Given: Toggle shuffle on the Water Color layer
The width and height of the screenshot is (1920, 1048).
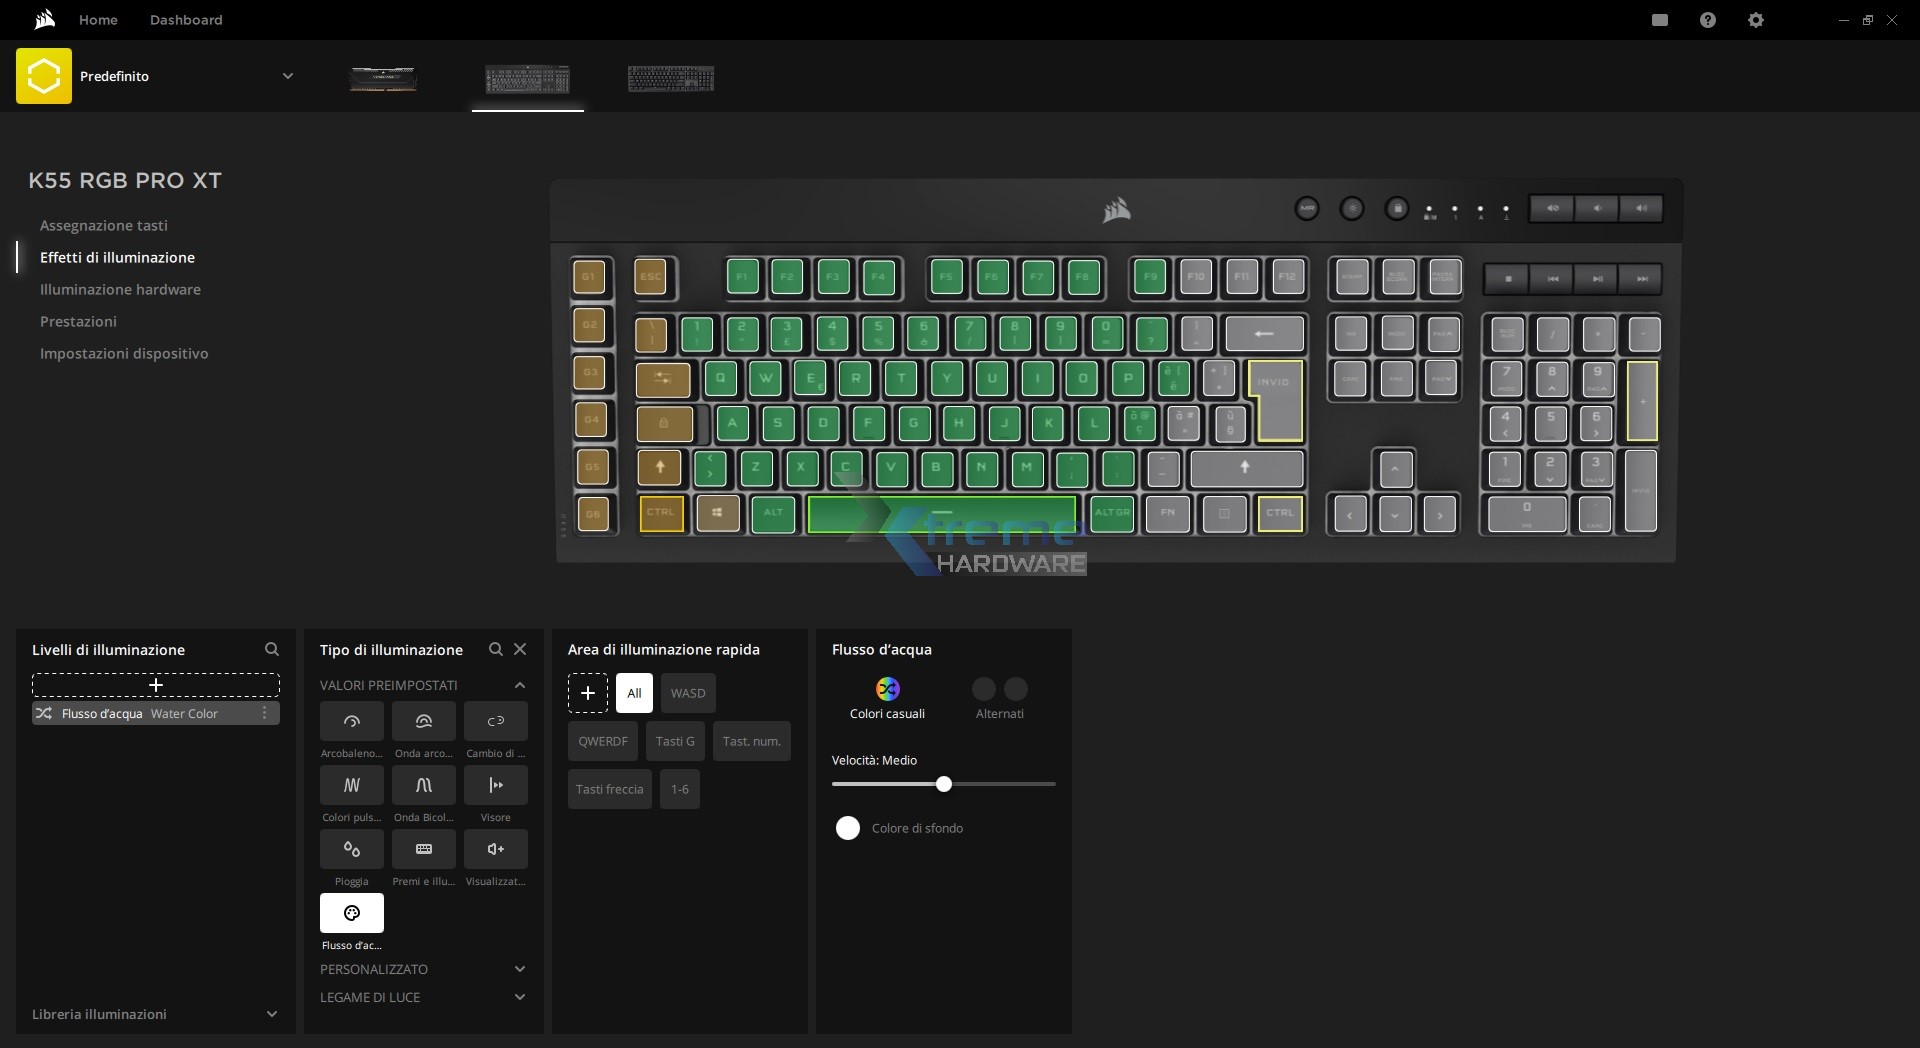Looking at the screenshot, I should pos(44,713).
